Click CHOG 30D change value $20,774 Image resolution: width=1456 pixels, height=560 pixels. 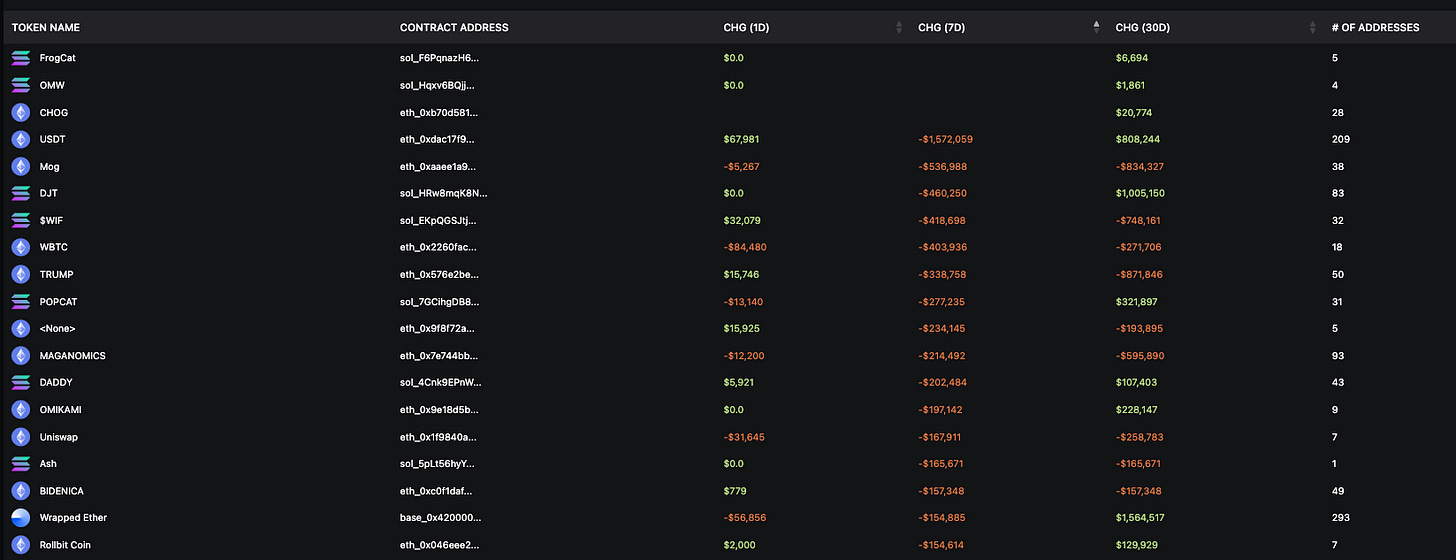tap(1134, 112)
